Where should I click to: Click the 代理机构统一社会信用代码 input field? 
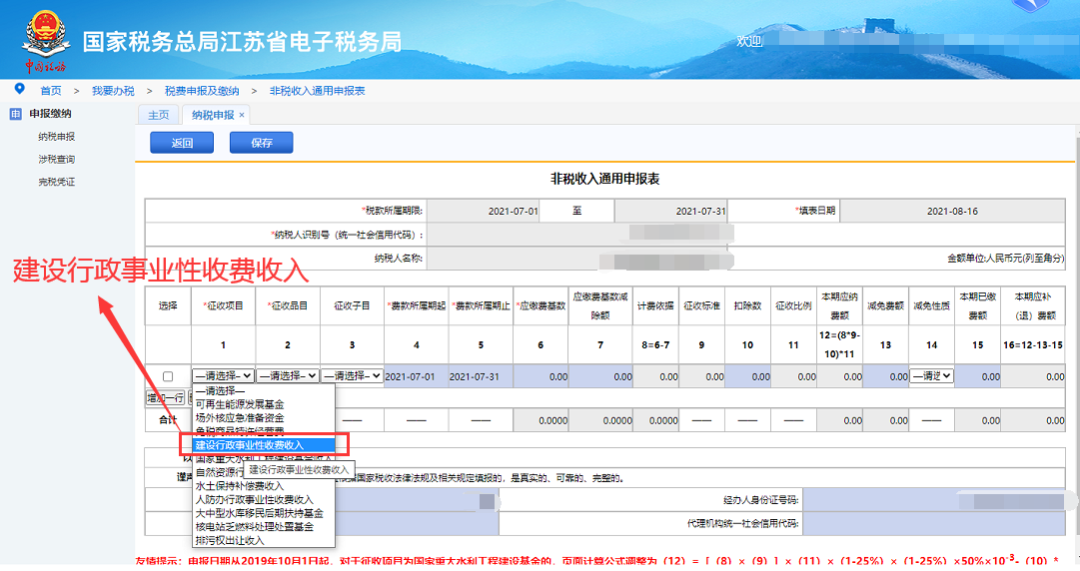point(934,523)
